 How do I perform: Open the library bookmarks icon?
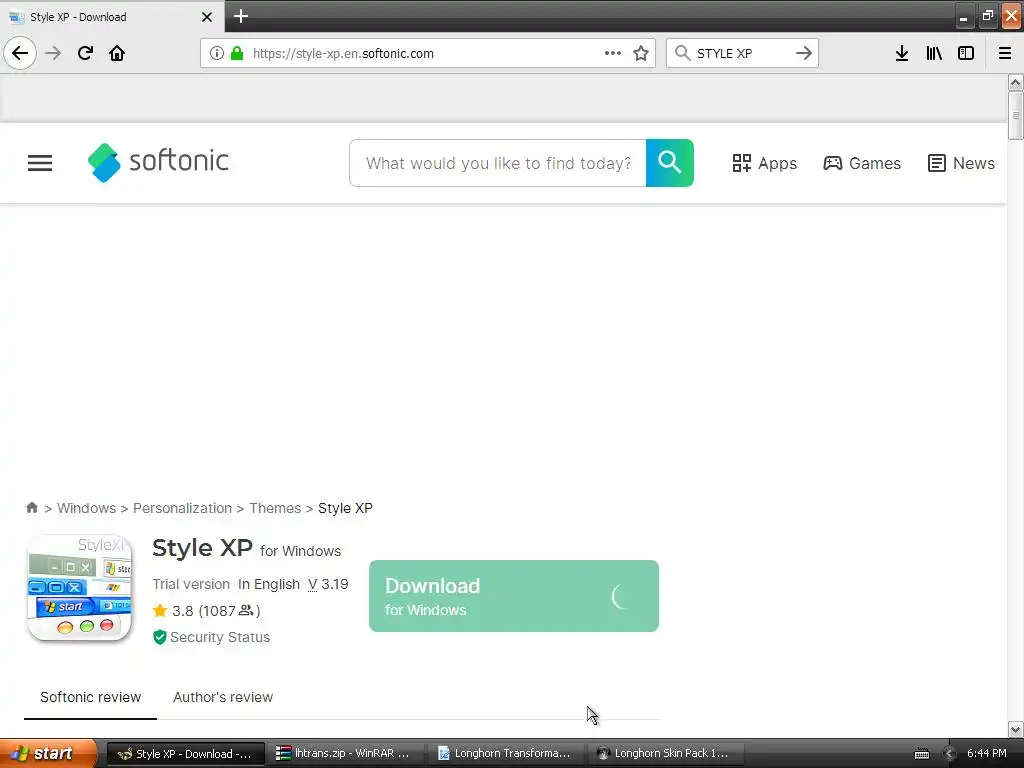pyautogui.click(x=934, y=53)
